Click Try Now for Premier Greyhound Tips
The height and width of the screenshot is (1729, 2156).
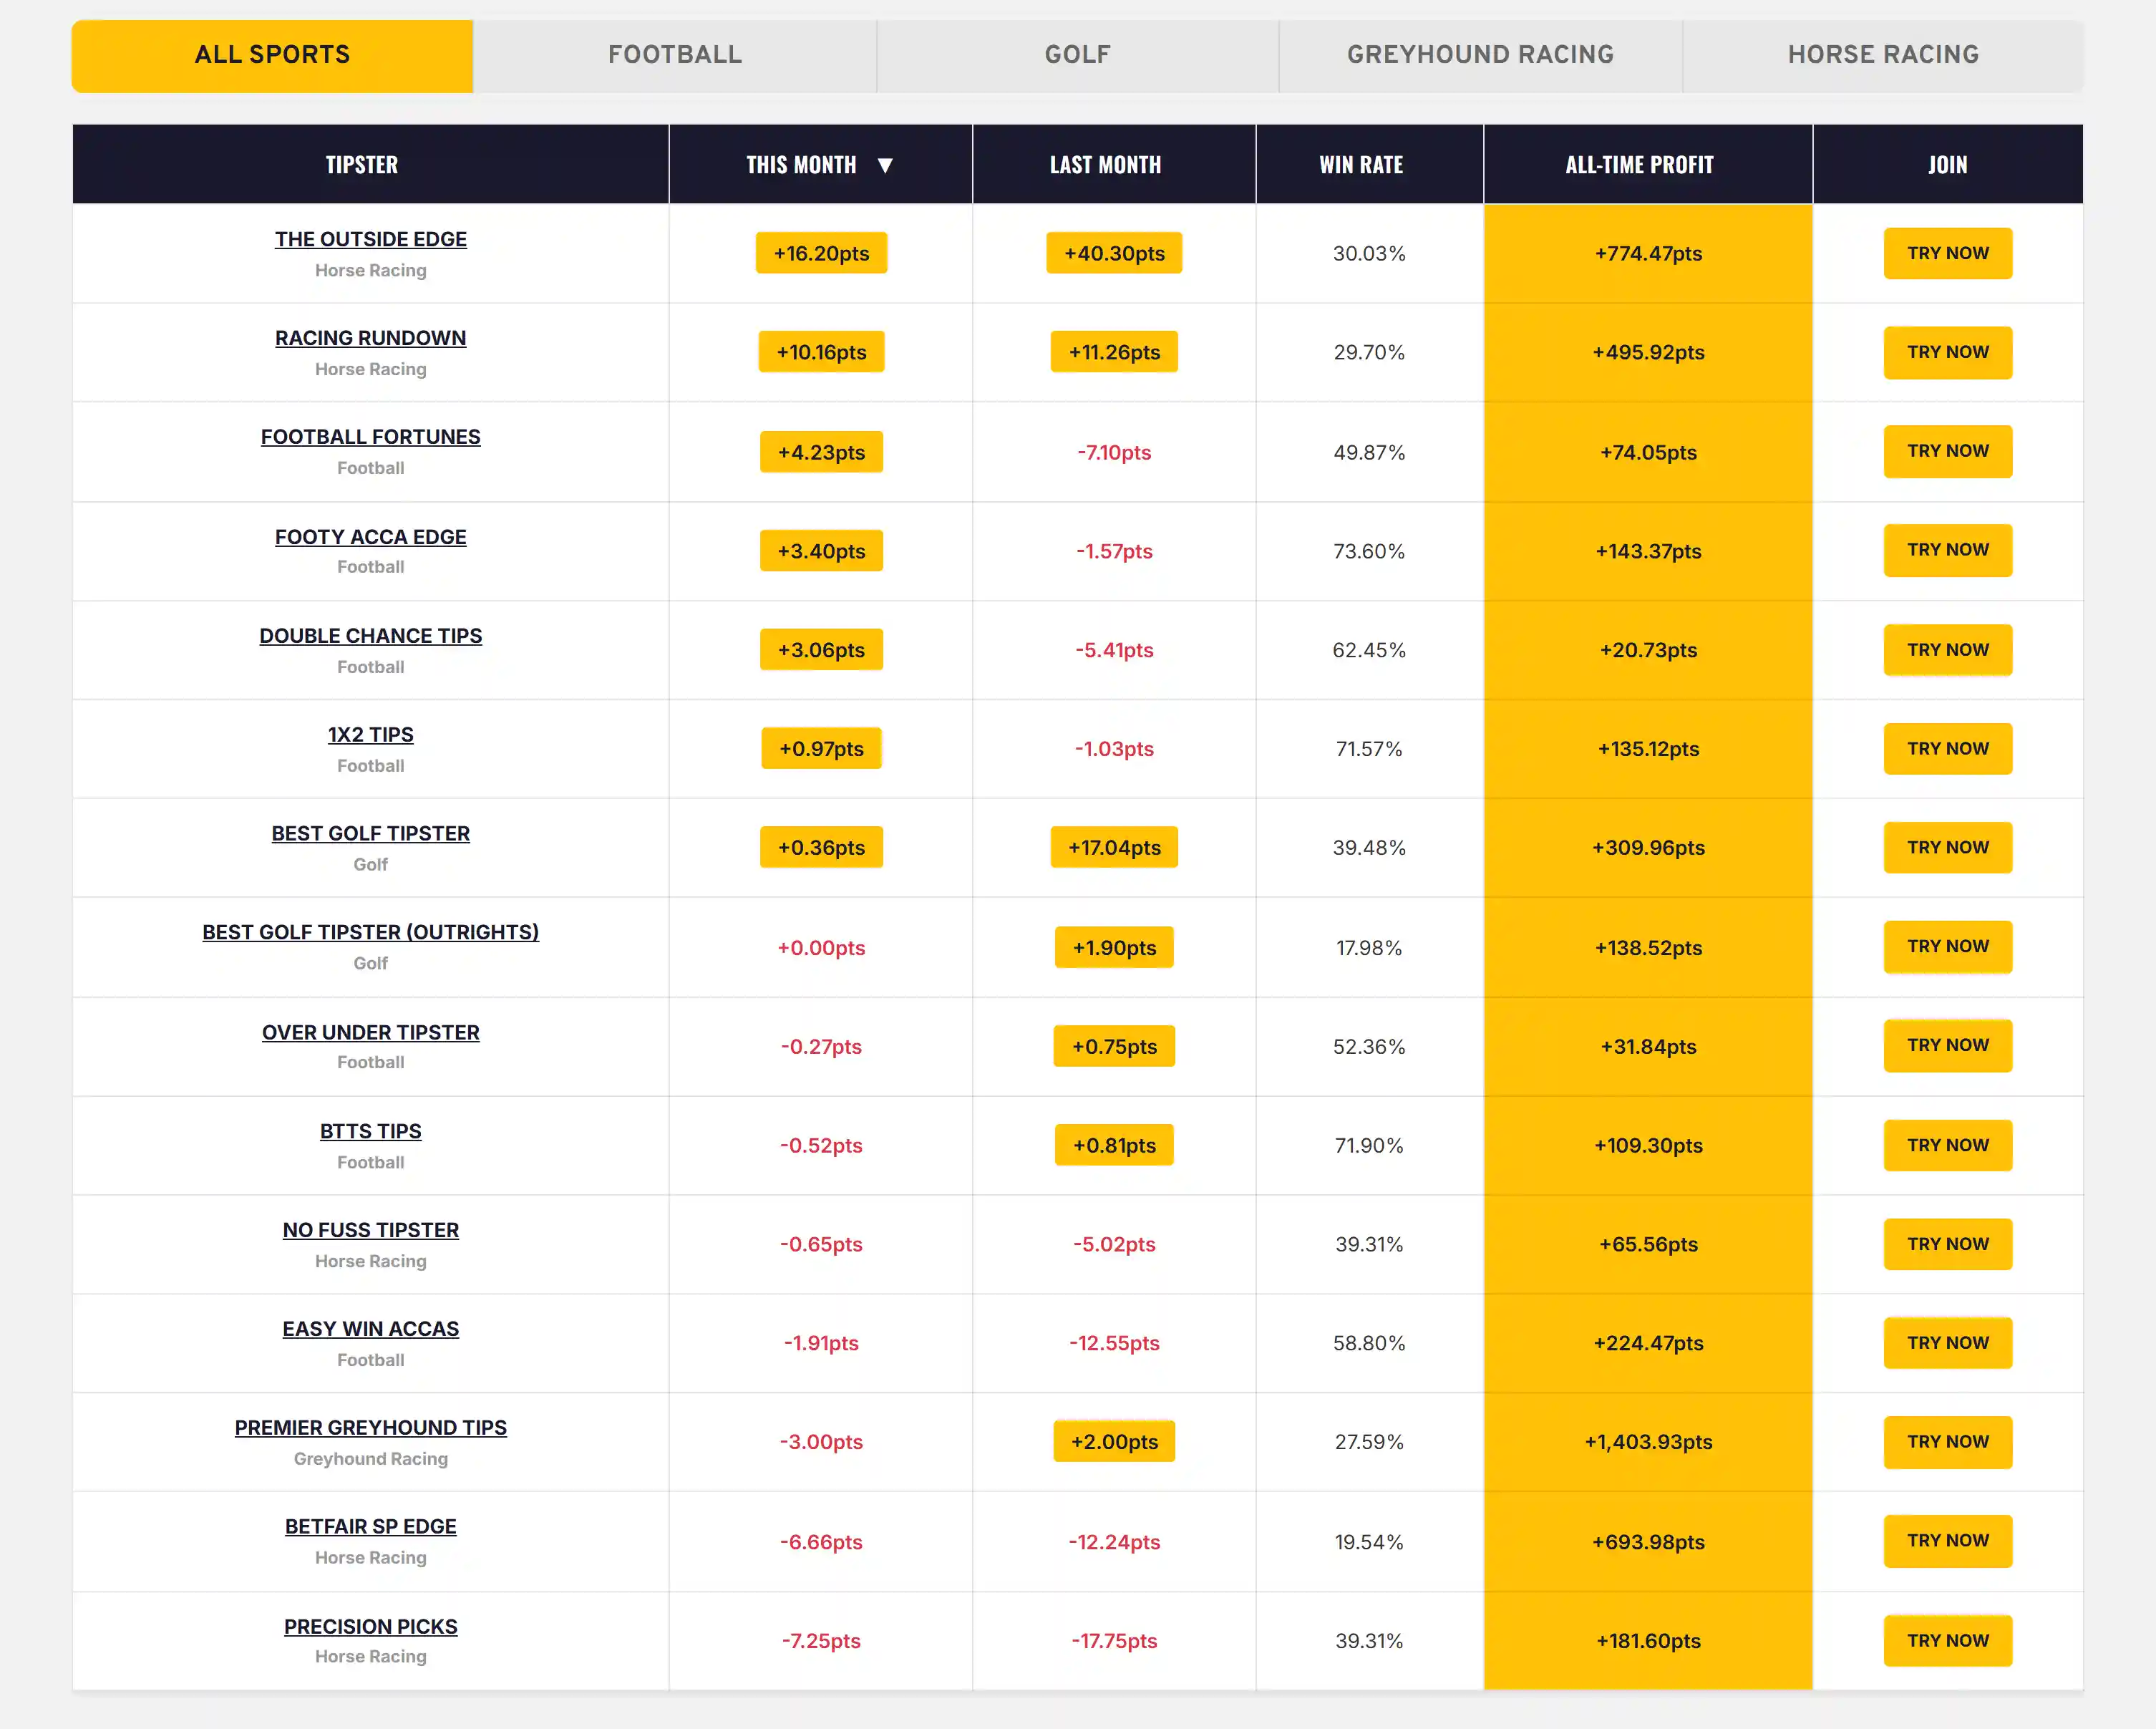(1948, 1442)
